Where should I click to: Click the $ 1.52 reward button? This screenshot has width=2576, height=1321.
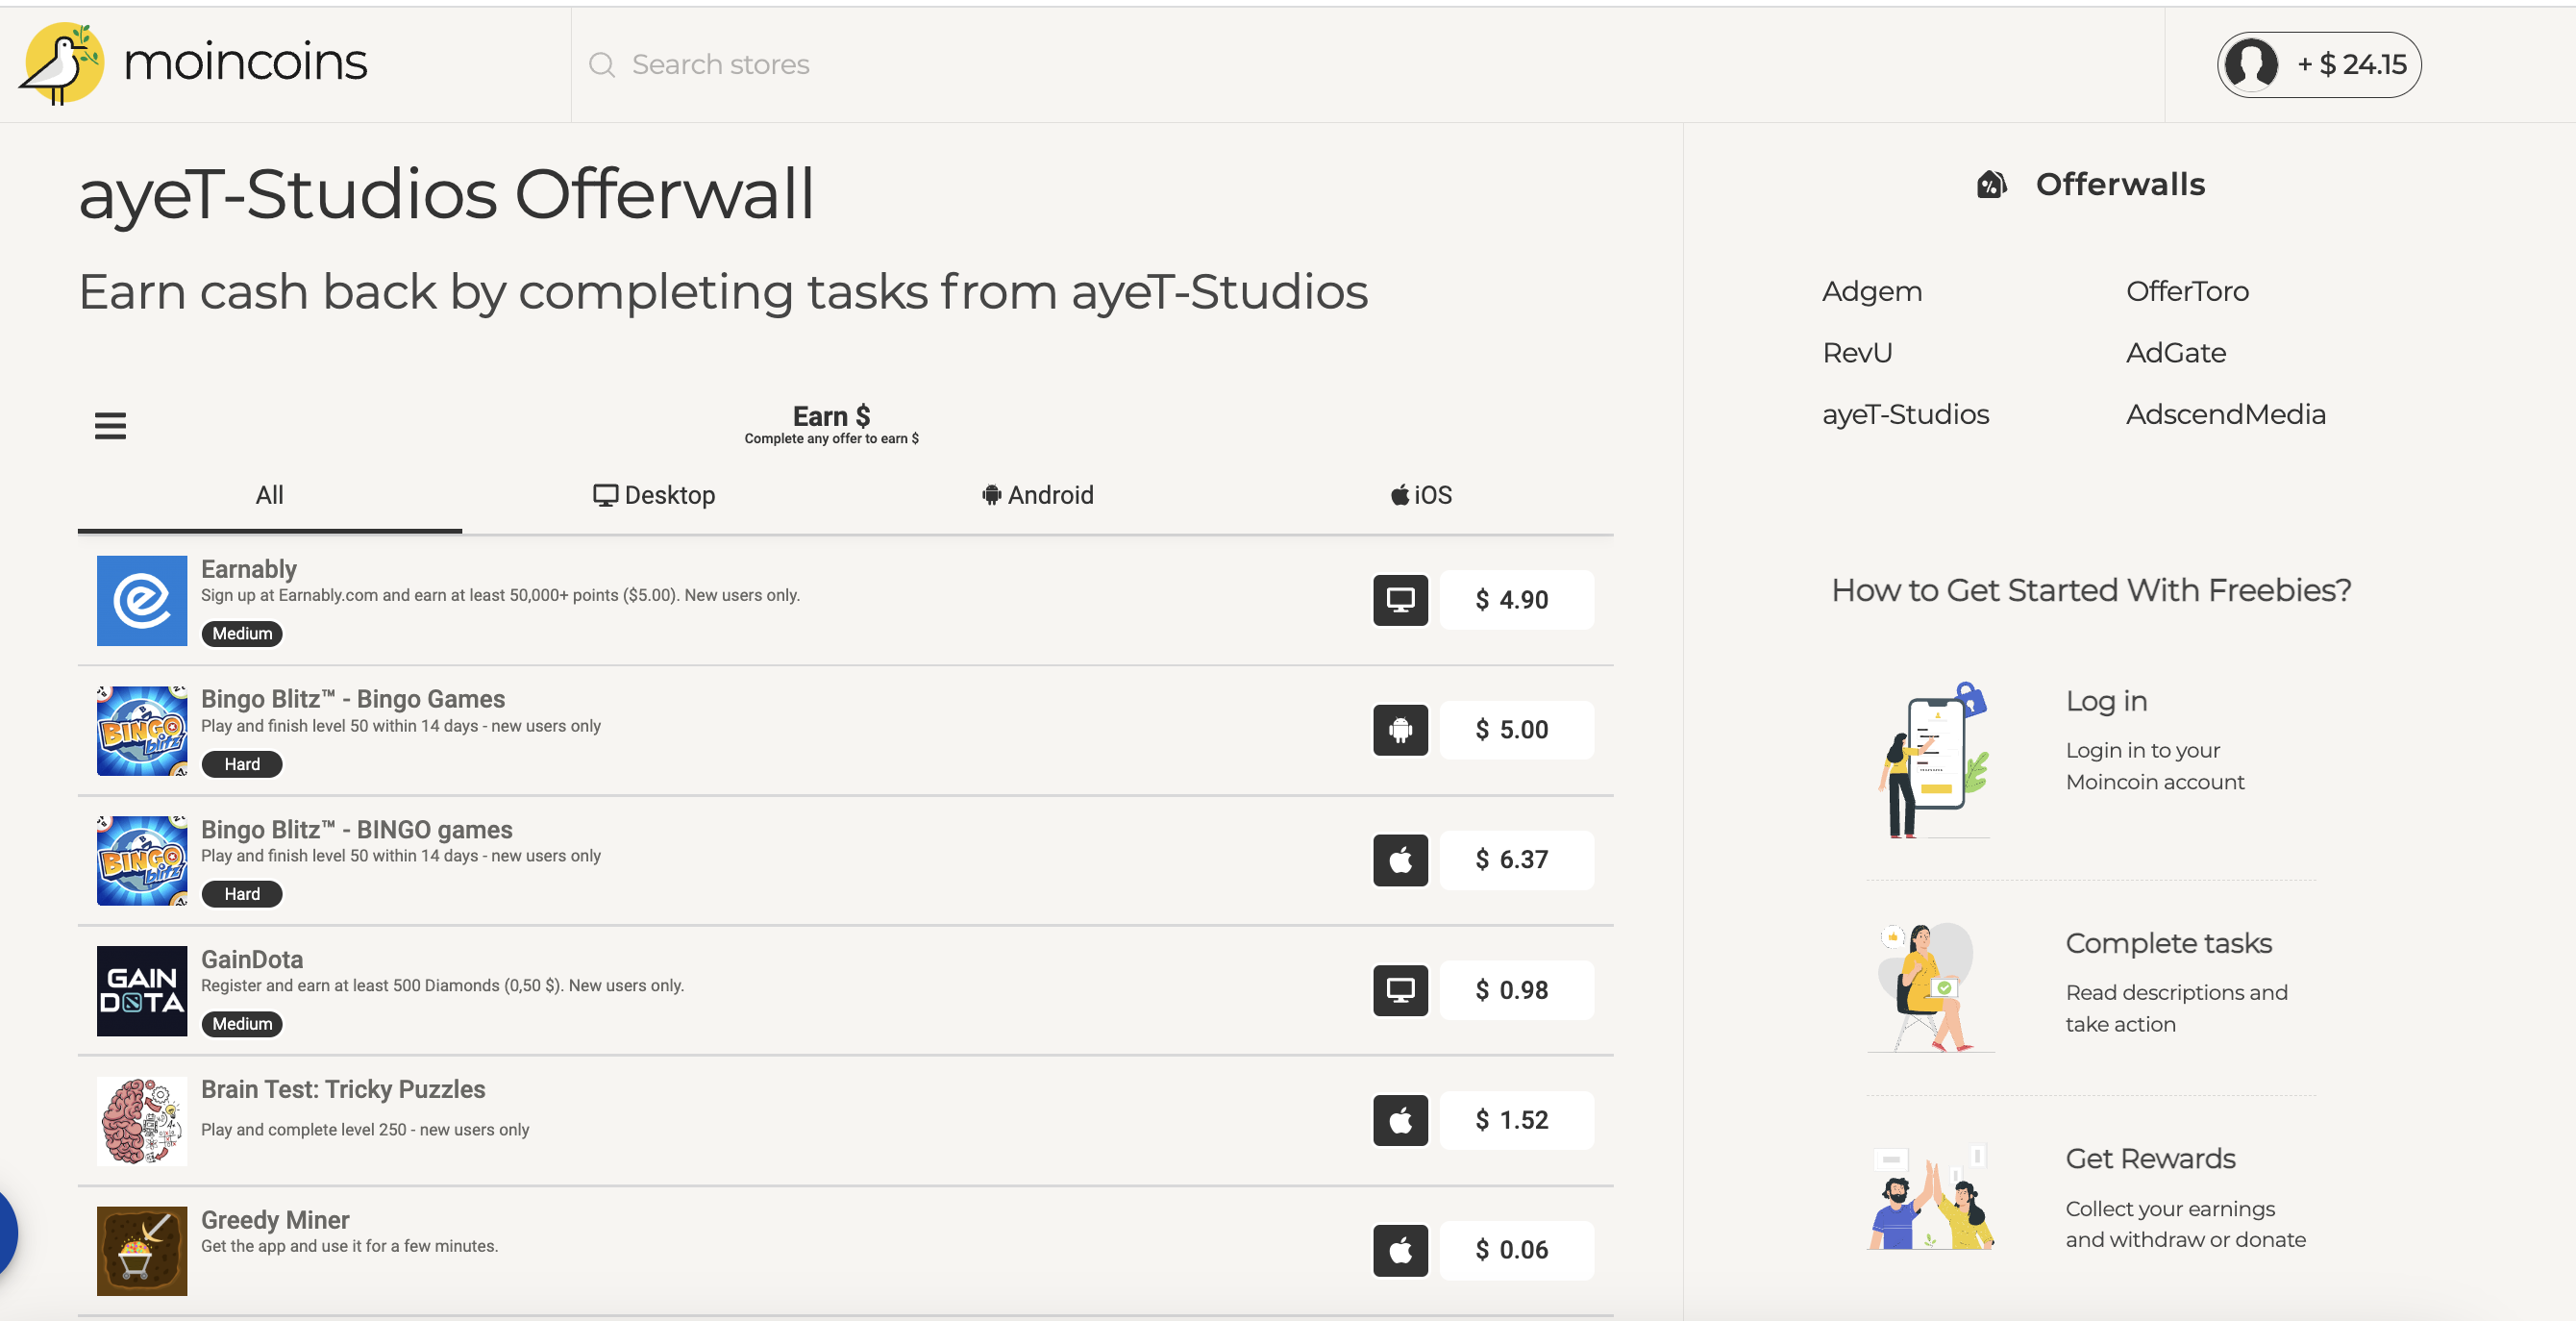(x=1517, y=1120)
